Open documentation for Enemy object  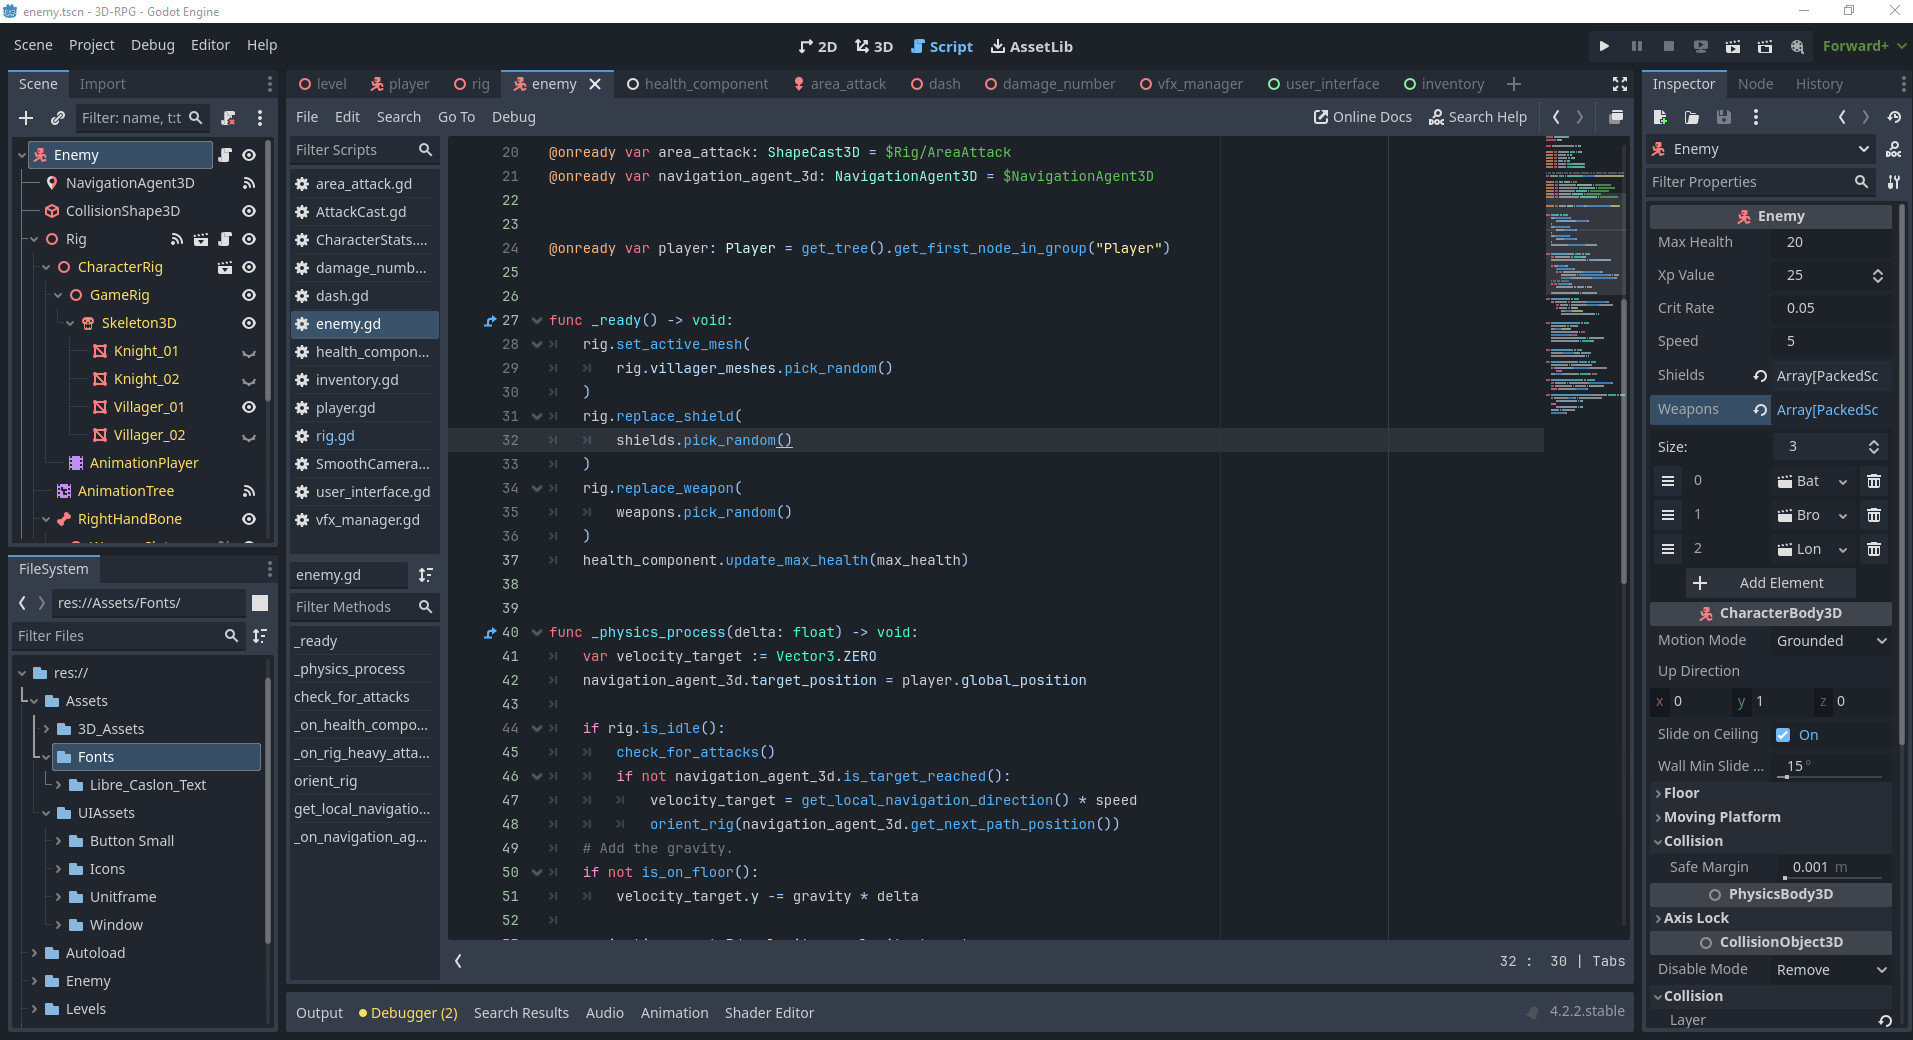[1893, 149]
